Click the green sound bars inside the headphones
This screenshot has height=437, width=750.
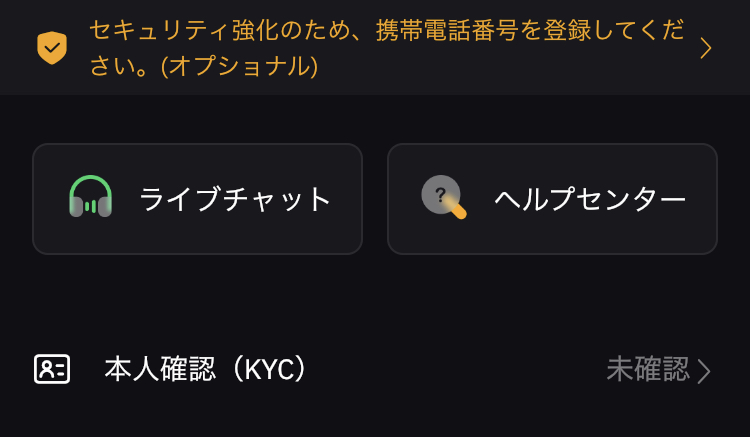[90, 206]
